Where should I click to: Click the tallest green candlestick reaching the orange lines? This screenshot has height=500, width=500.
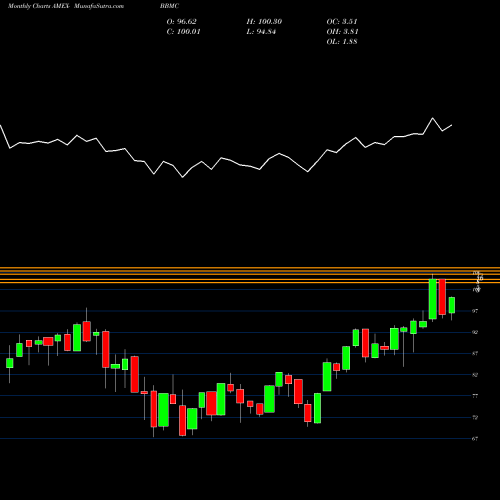pos(433,299)
